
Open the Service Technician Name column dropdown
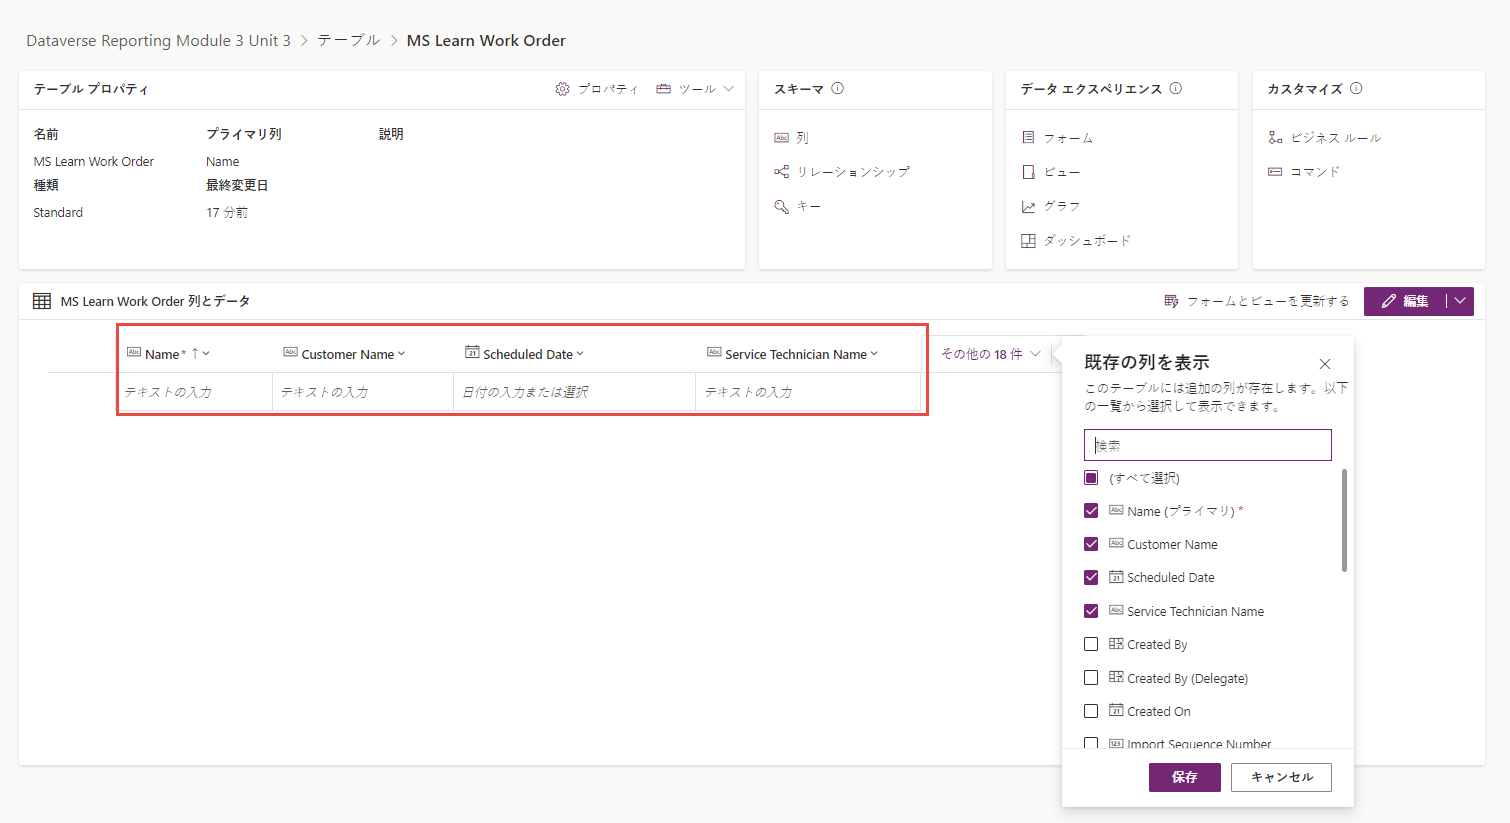pyautogui.click(x=874, y=354)
